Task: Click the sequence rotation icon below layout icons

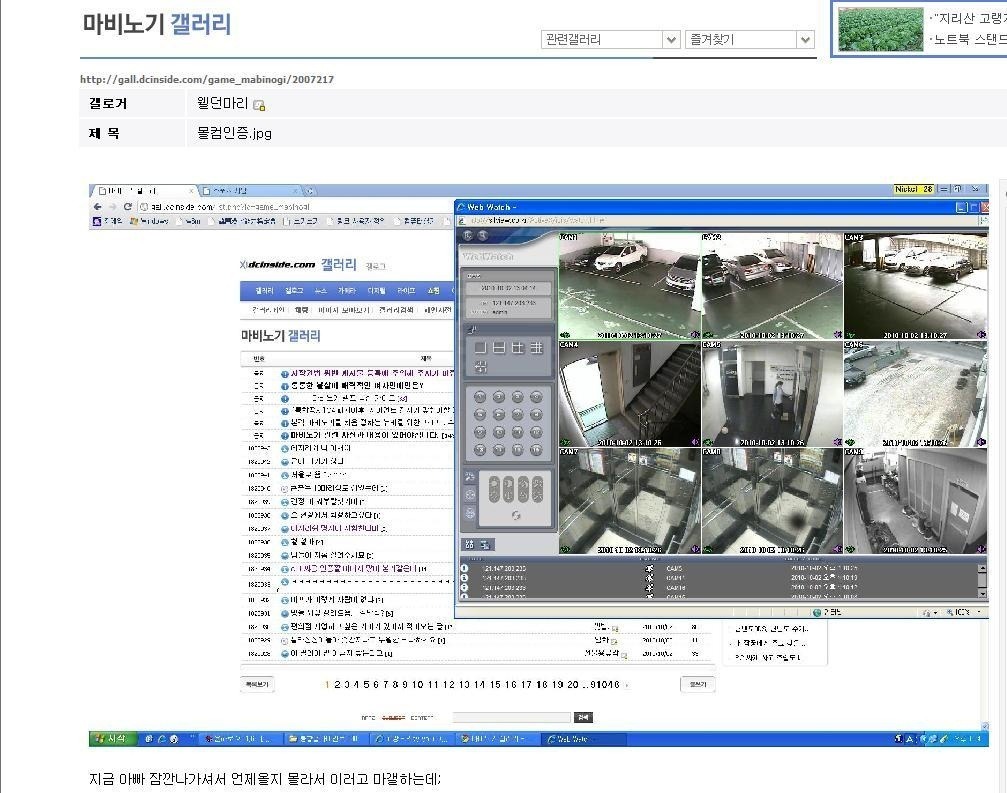Action: (x=480, y=367)
